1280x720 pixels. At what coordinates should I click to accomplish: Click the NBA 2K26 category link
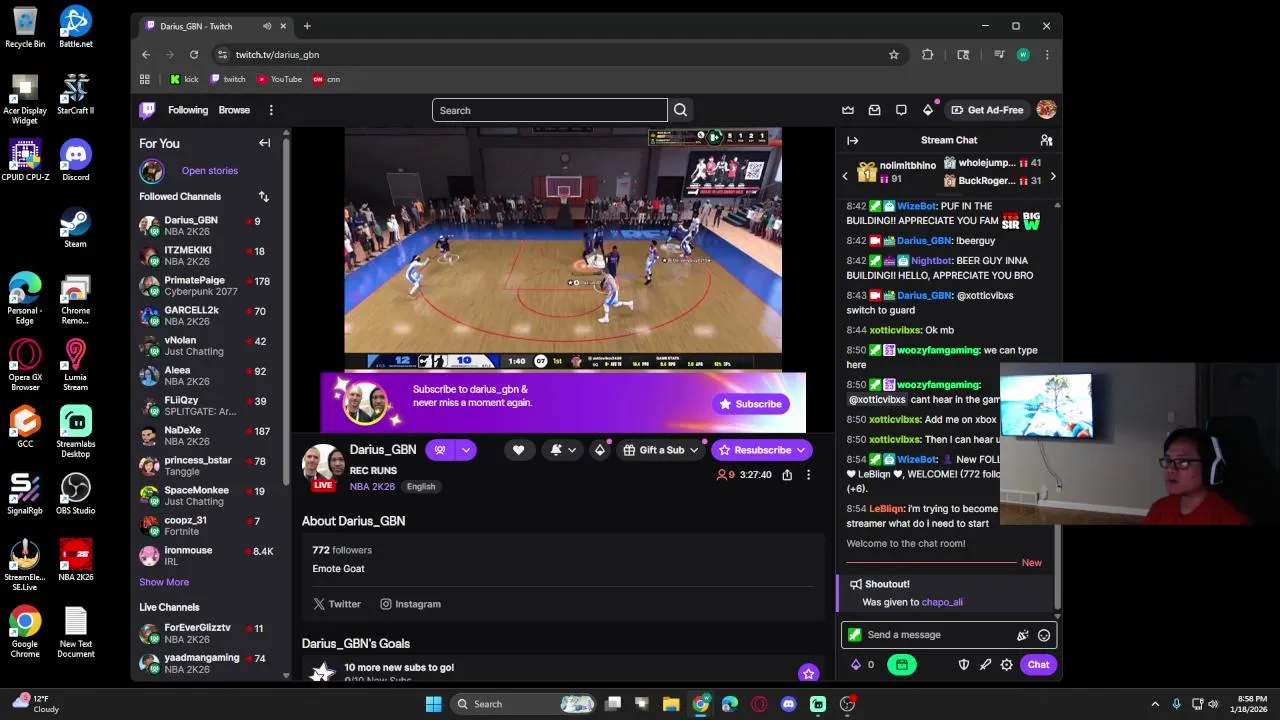pos(372,487)
